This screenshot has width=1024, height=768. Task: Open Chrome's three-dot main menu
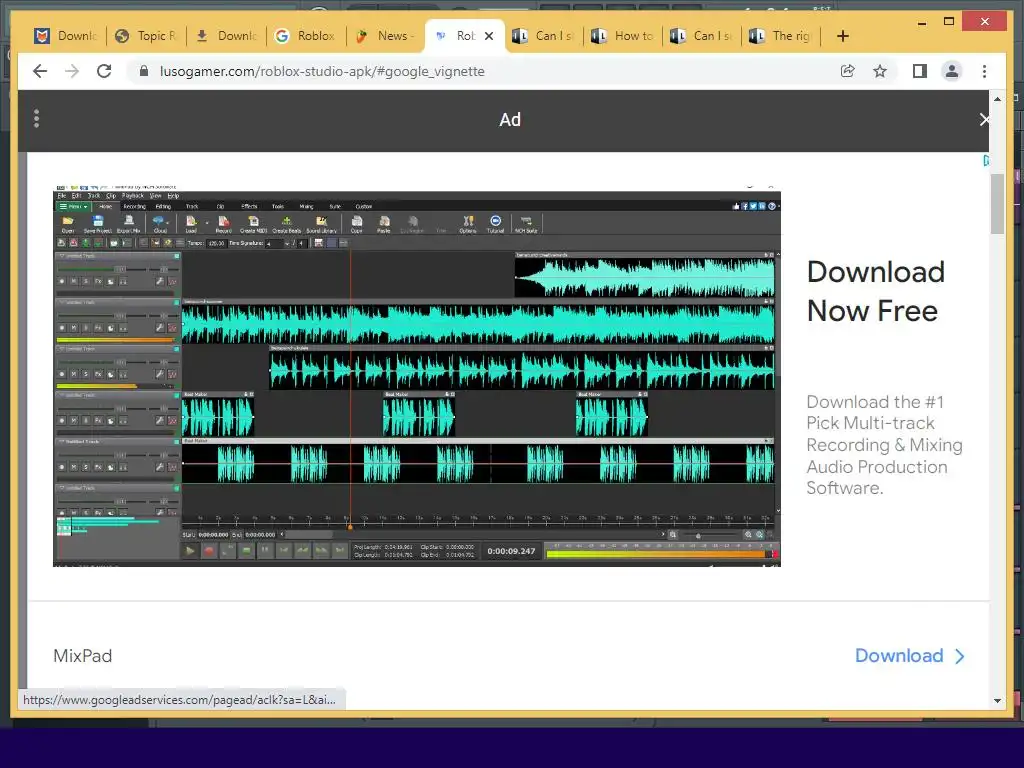[x=985, y=71]
